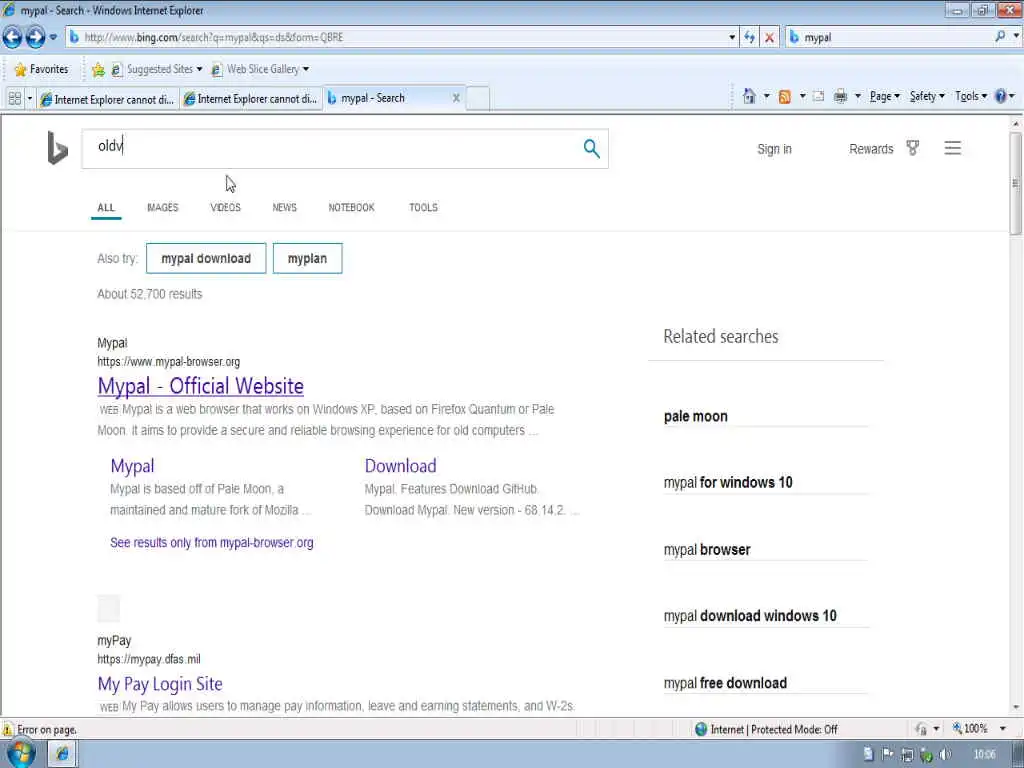
Task: Open a new blank tab
Action: (x=478, y=99)
